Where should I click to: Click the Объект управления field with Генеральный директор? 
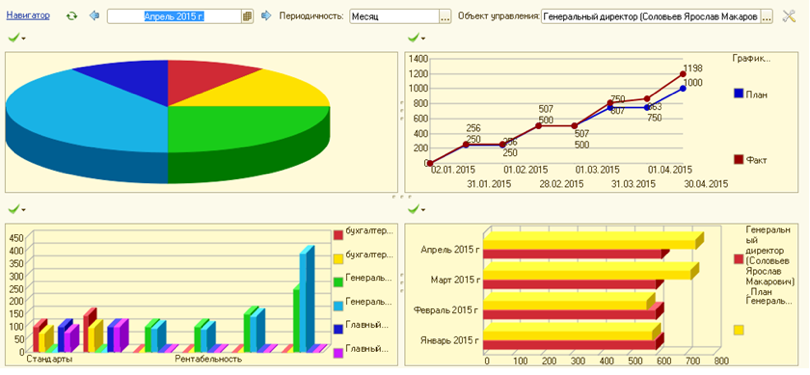click(x=651, y=17)
